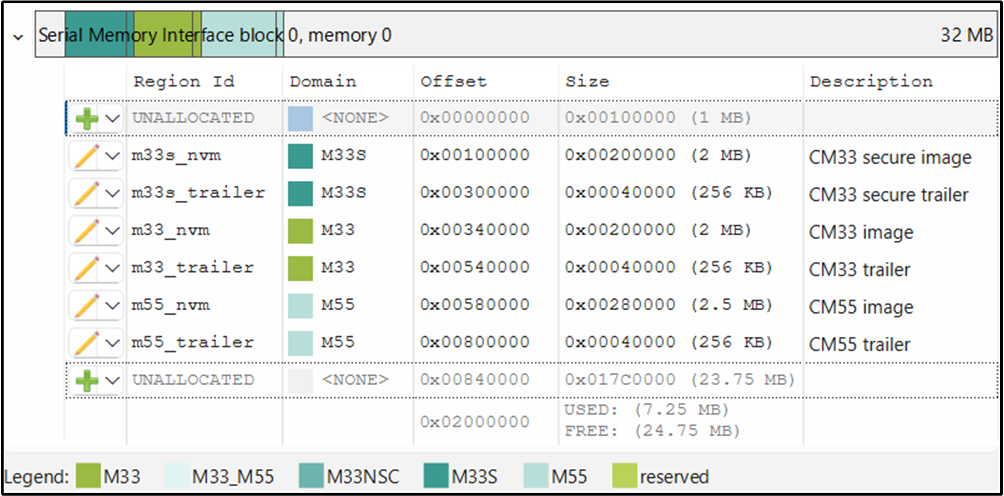Click the green plus icon in last UNALLOCATED row

click(88, 380)
